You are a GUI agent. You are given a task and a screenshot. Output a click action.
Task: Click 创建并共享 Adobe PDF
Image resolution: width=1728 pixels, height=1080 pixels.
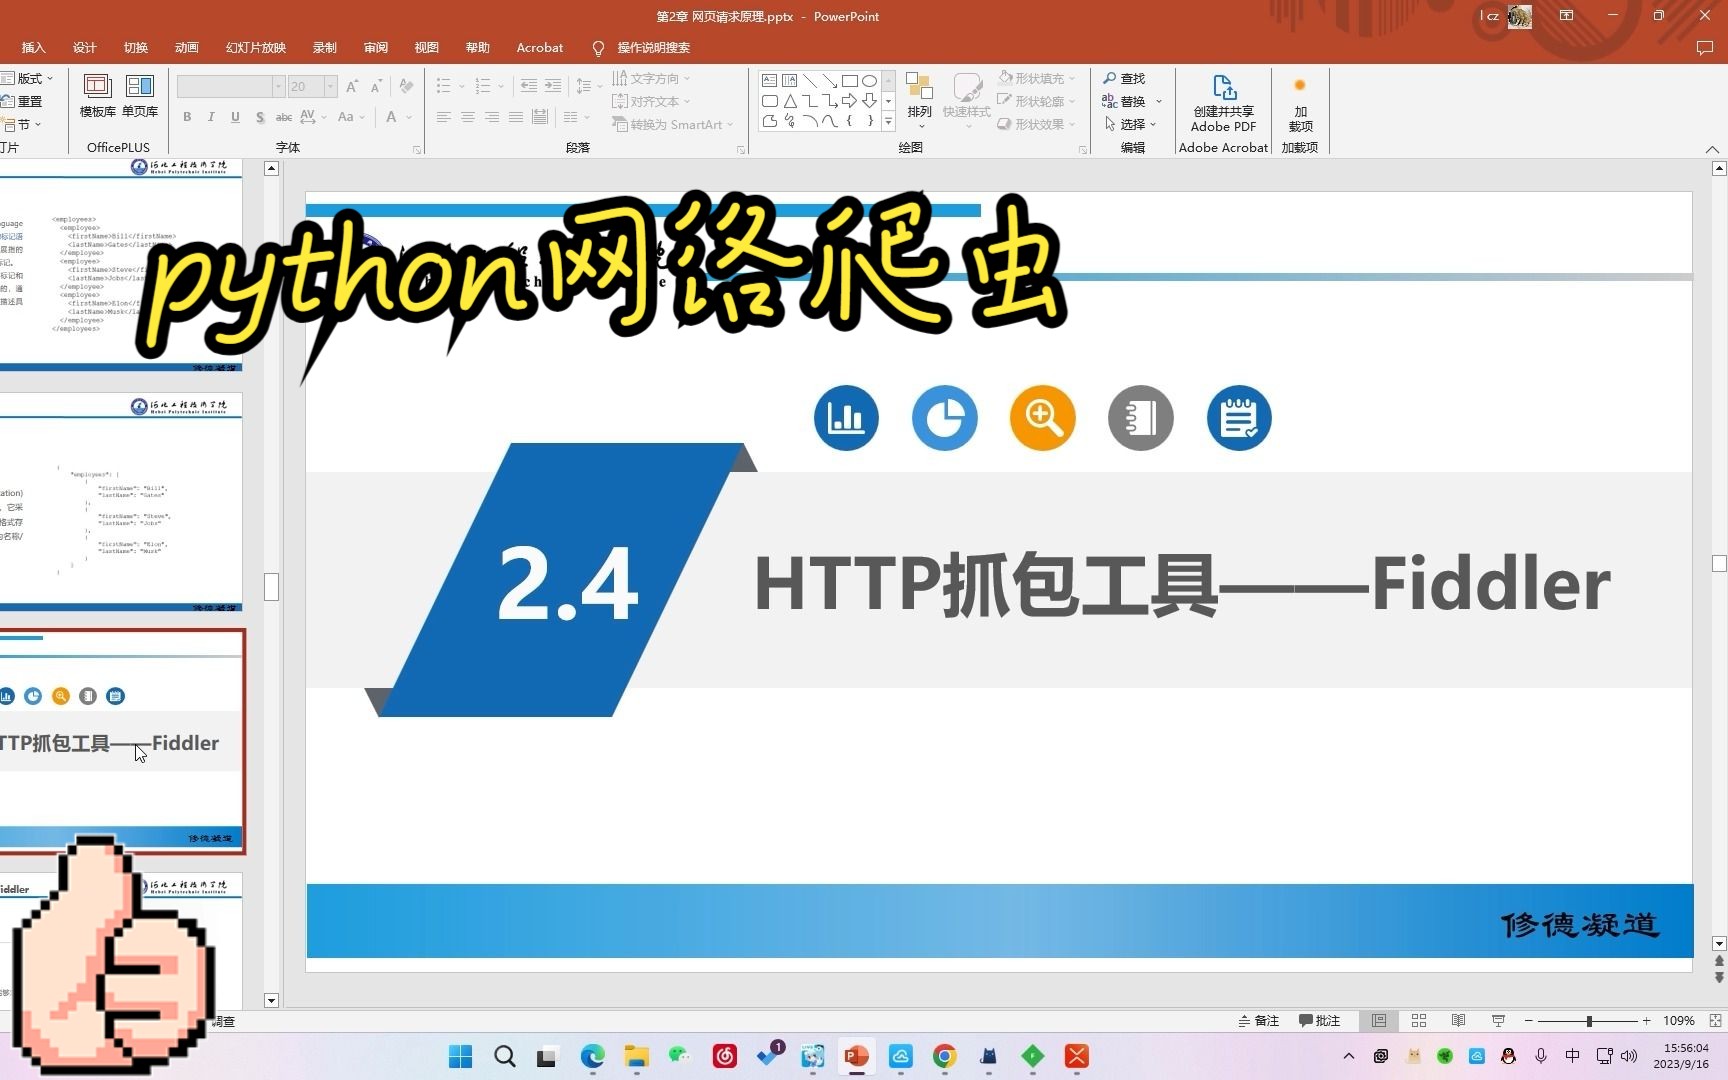pos(1223,103)
